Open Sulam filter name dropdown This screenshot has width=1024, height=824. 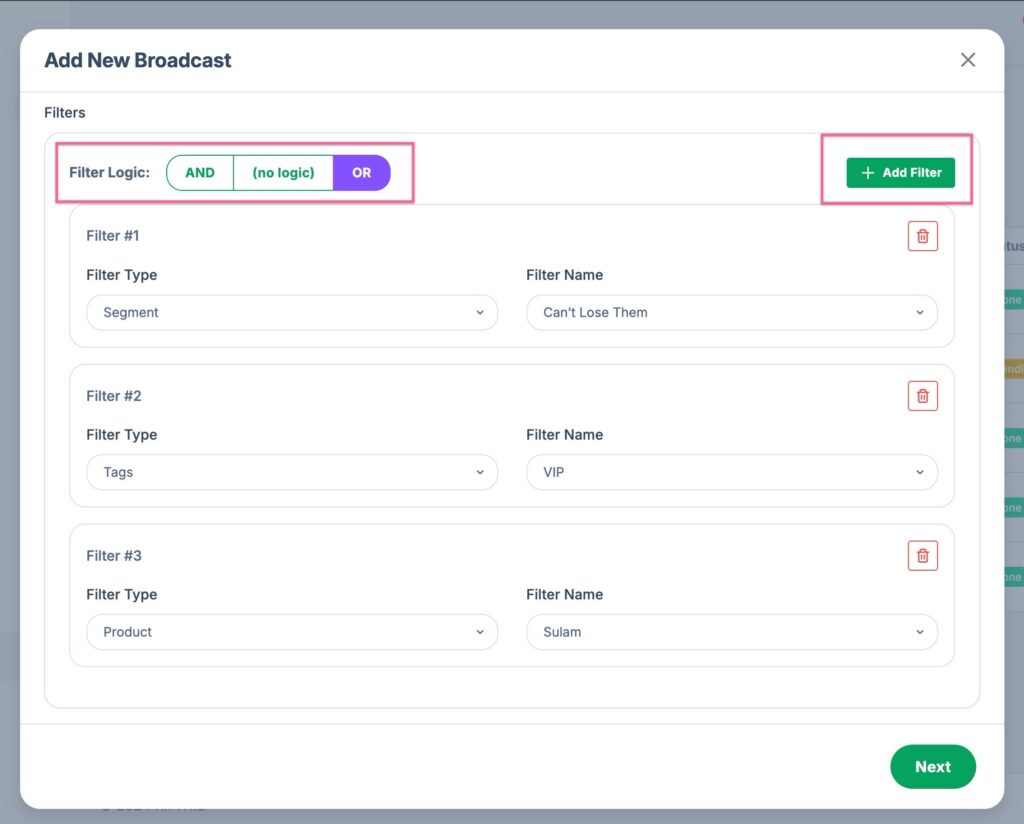(731, 632)
